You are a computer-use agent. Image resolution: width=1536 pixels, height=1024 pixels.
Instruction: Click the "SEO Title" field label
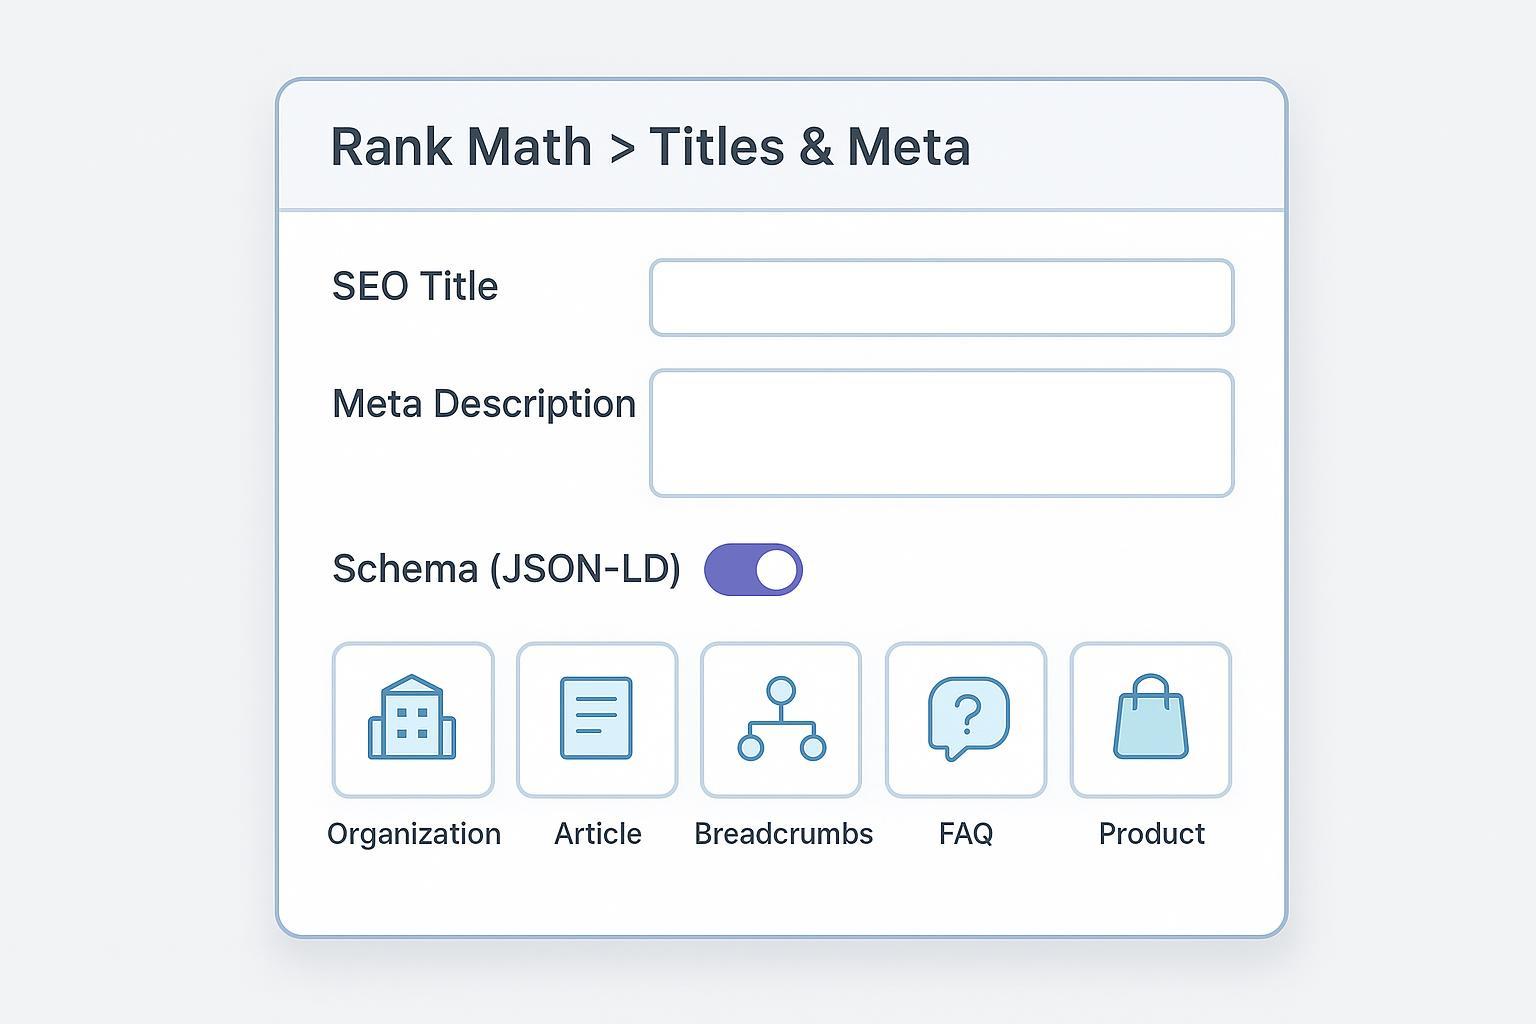point(415,287)
